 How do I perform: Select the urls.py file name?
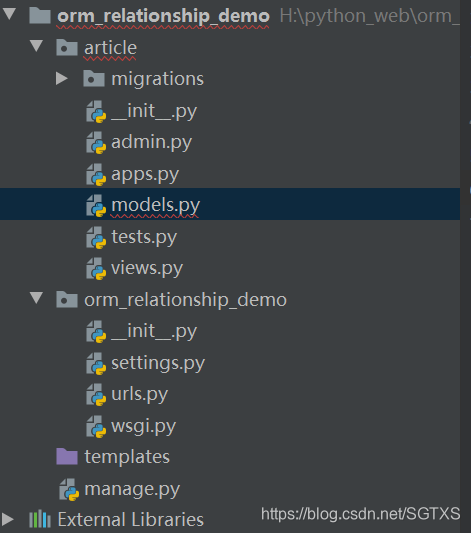[140, 395]
